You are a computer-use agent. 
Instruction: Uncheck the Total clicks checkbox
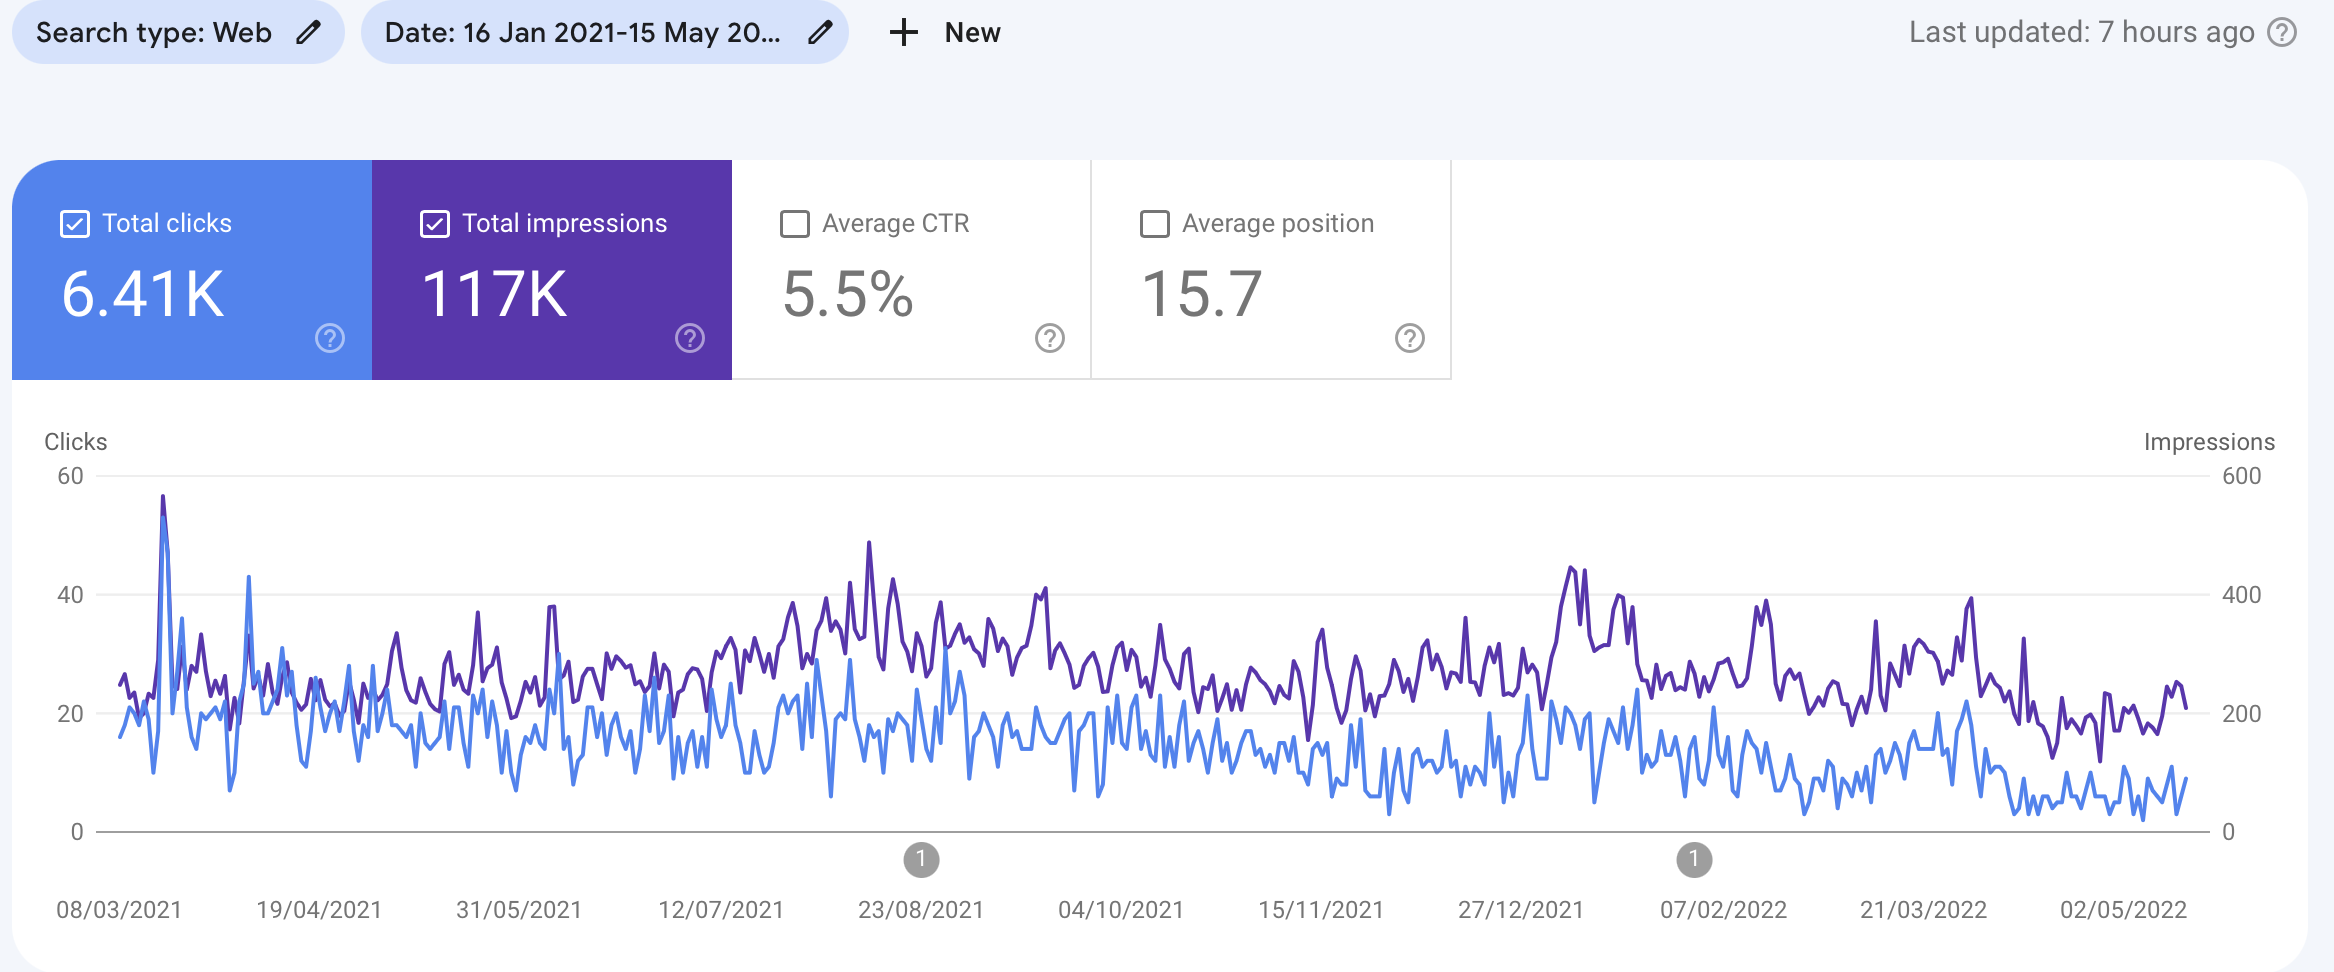pyautogui.click(x=75, y=224)
